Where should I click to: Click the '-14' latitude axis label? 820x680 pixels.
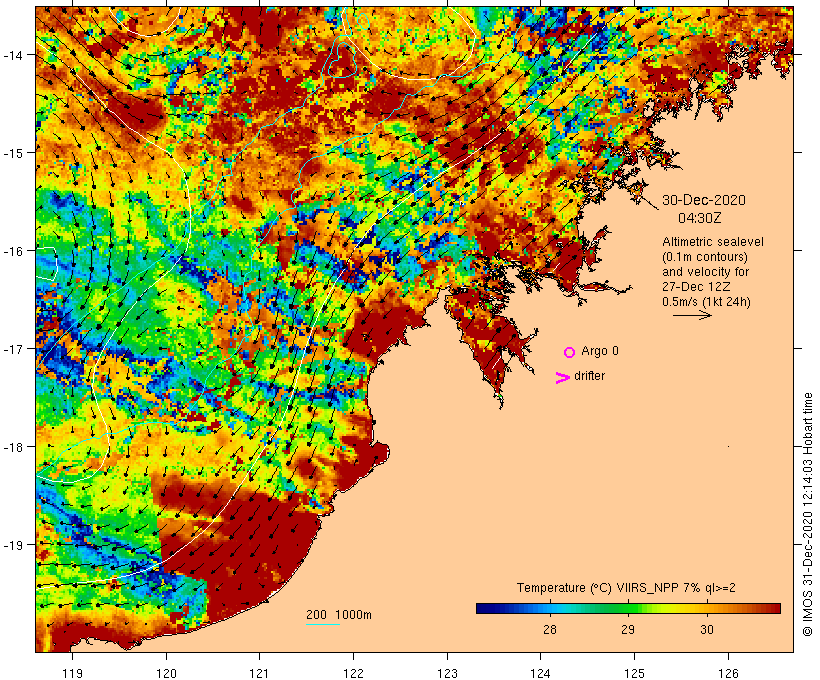pos(12,55)
